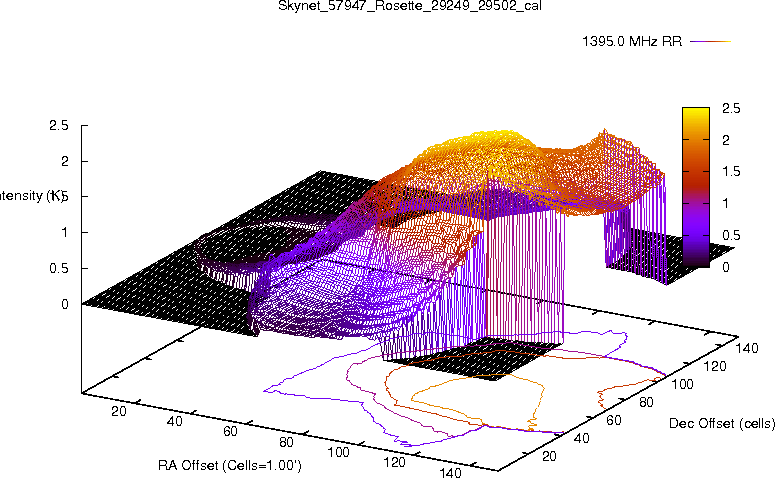This screenshot has width=775, height=478.
Task: Select tick 60 on the RA Offset axis
Action: pyautogui.click(x=230, y=432)
